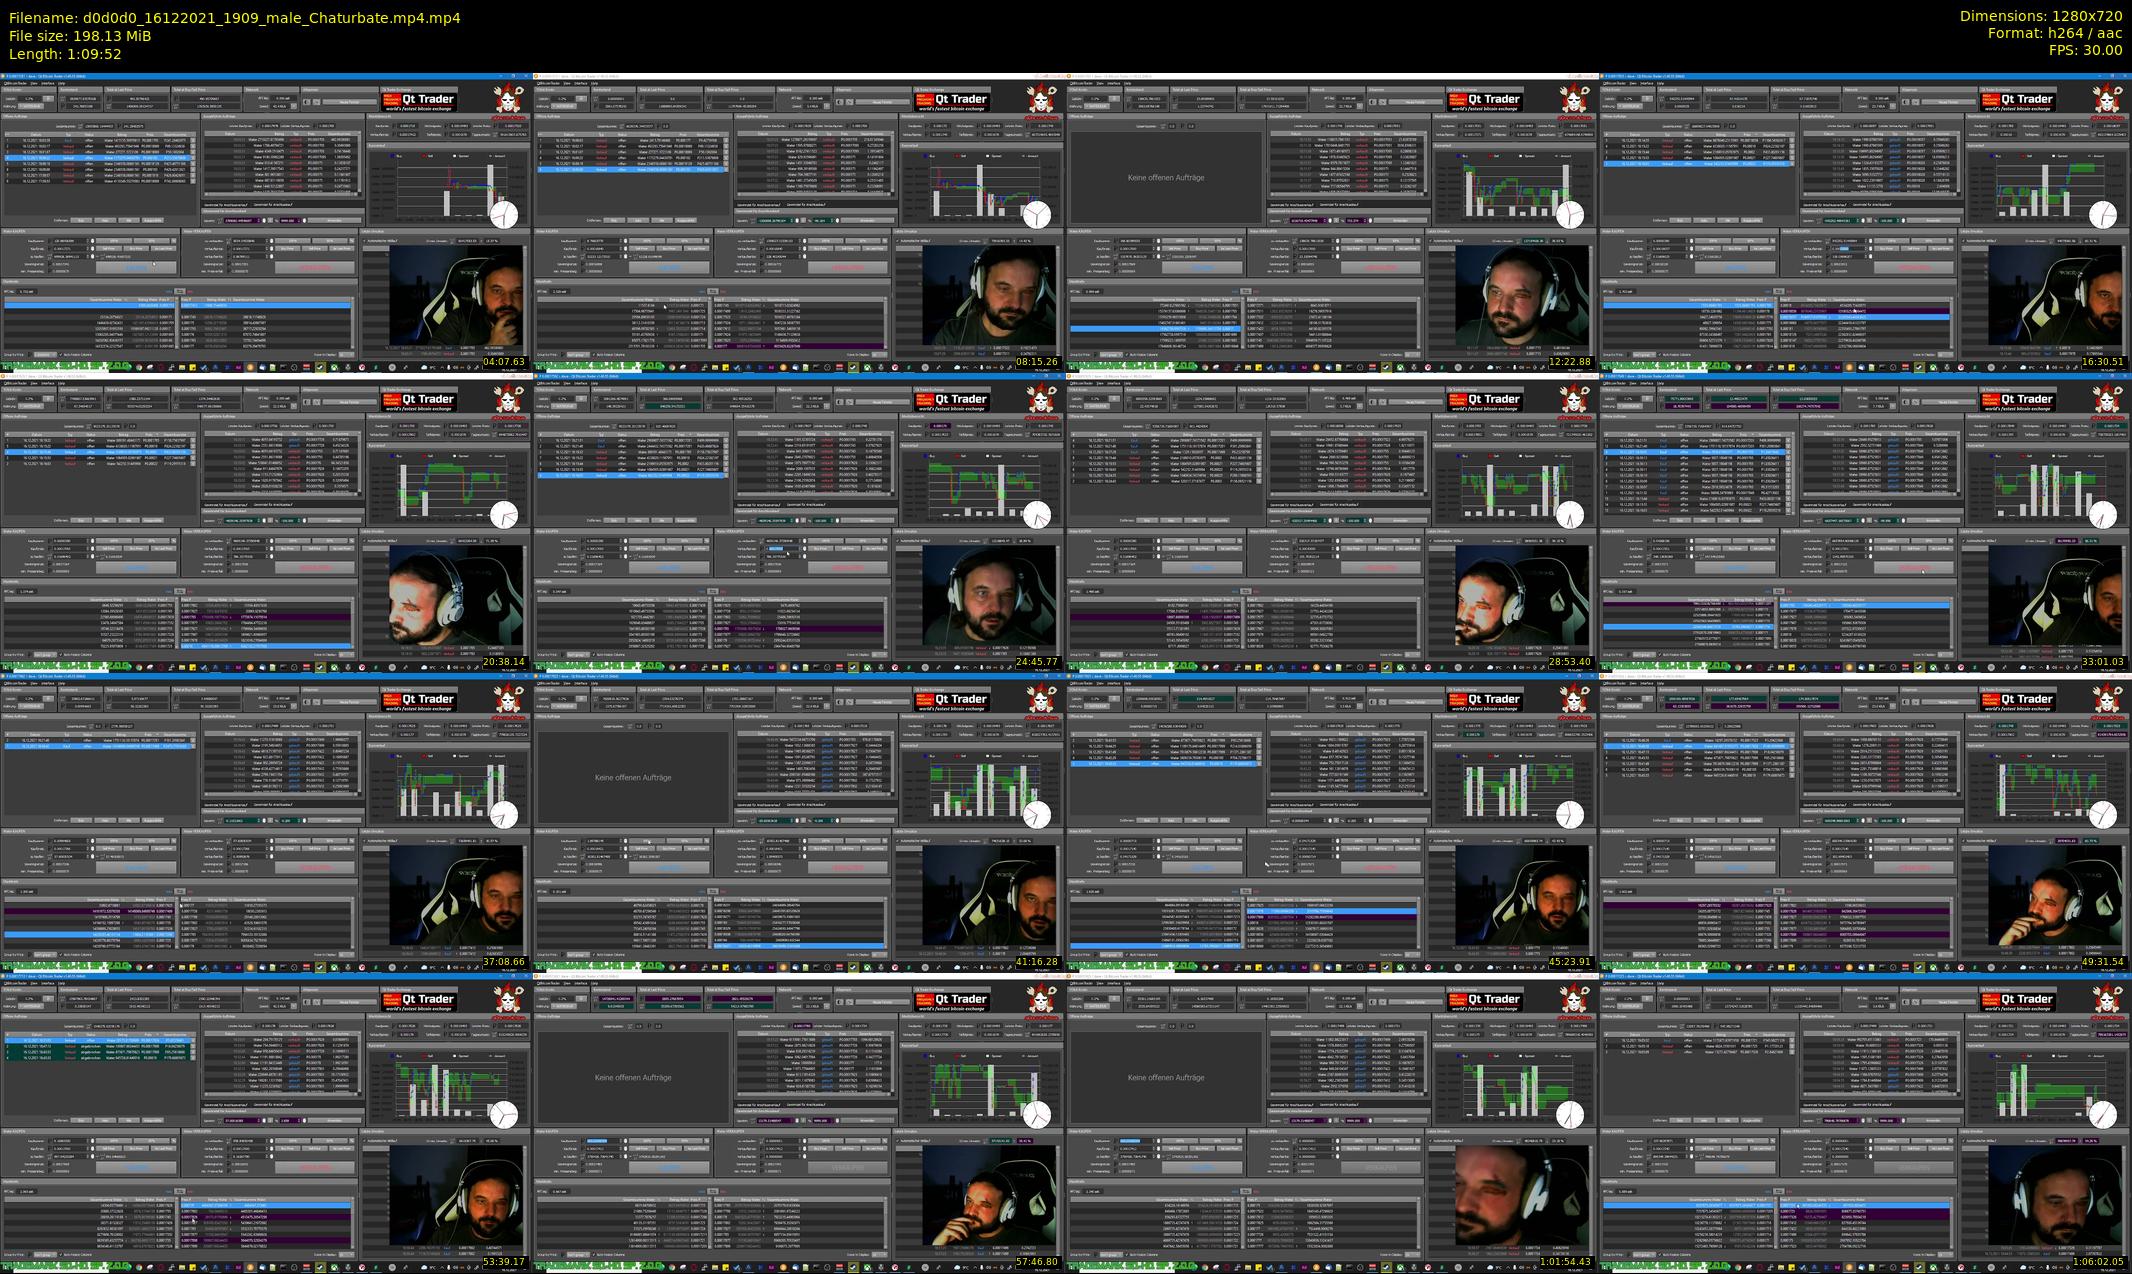2132x1274 pixels.
Task: Click analog clock widget in the 12:22.88 frame
Action: [x=1569, y=214]
